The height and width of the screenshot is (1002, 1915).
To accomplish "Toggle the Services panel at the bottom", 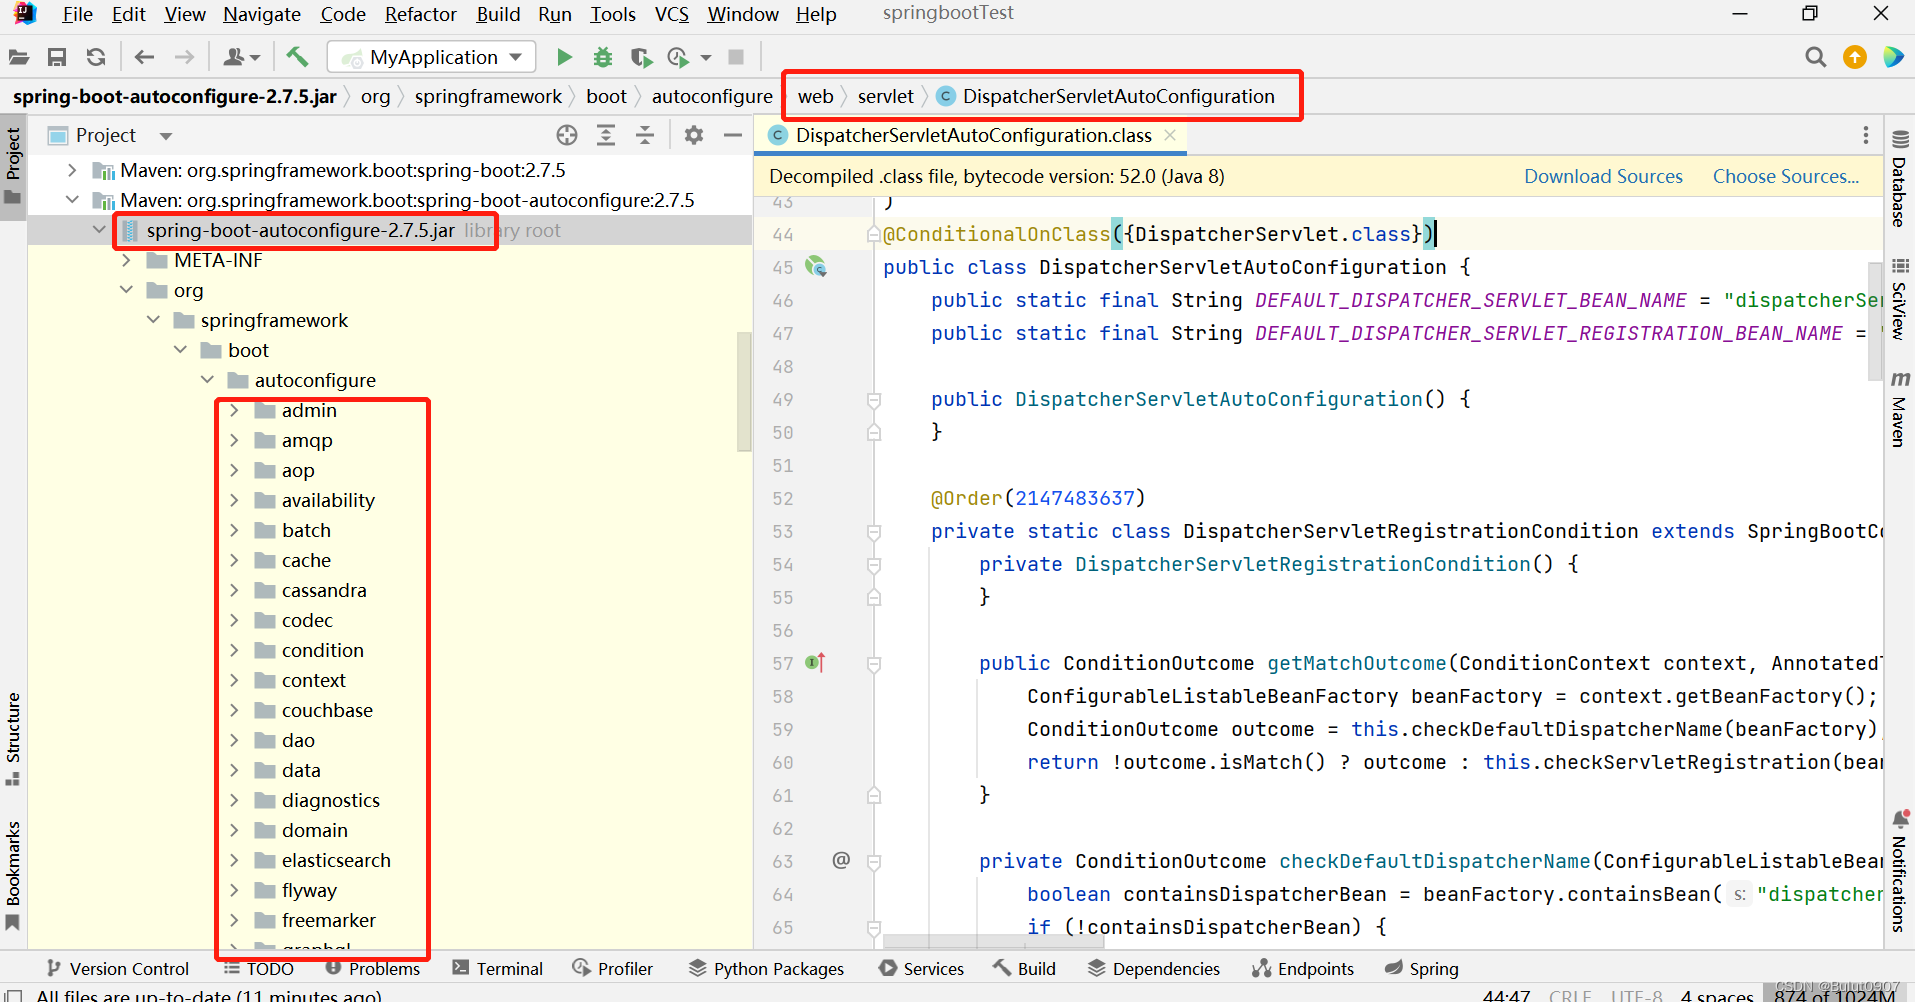I will click(x=921, y=968).
